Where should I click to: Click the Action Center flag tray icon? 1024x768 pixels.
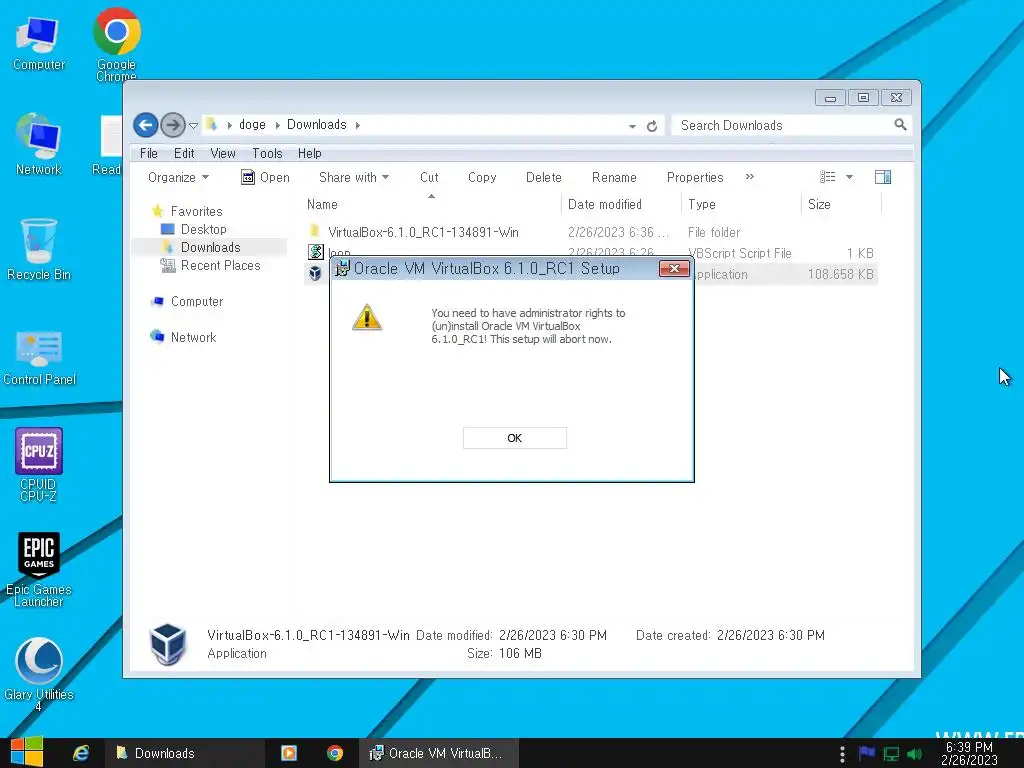(x=867, y=754)
